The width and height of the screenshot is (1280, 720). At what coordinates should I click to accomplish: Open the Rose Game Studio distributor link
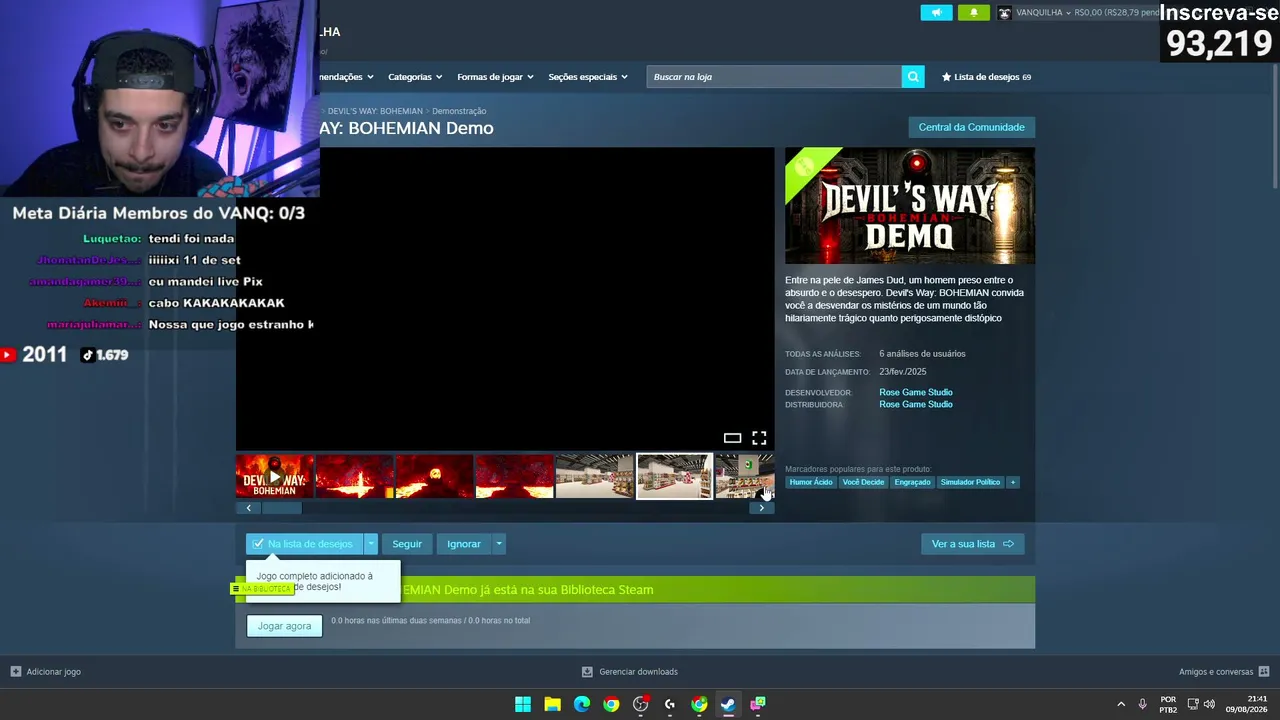click(916, 404)
